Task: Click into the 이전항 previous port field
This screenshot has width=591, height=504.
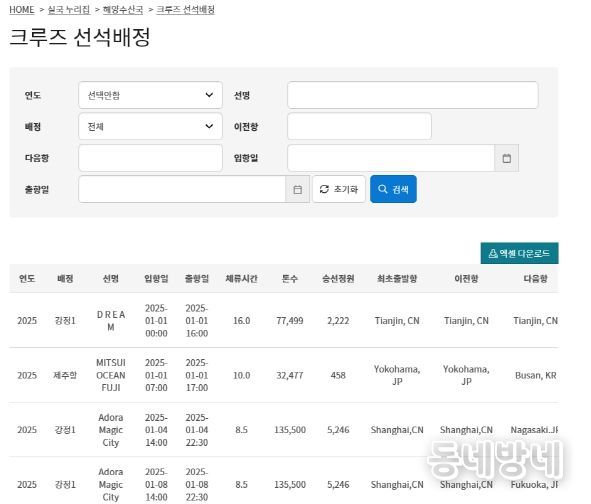Action: pos(359,126)
